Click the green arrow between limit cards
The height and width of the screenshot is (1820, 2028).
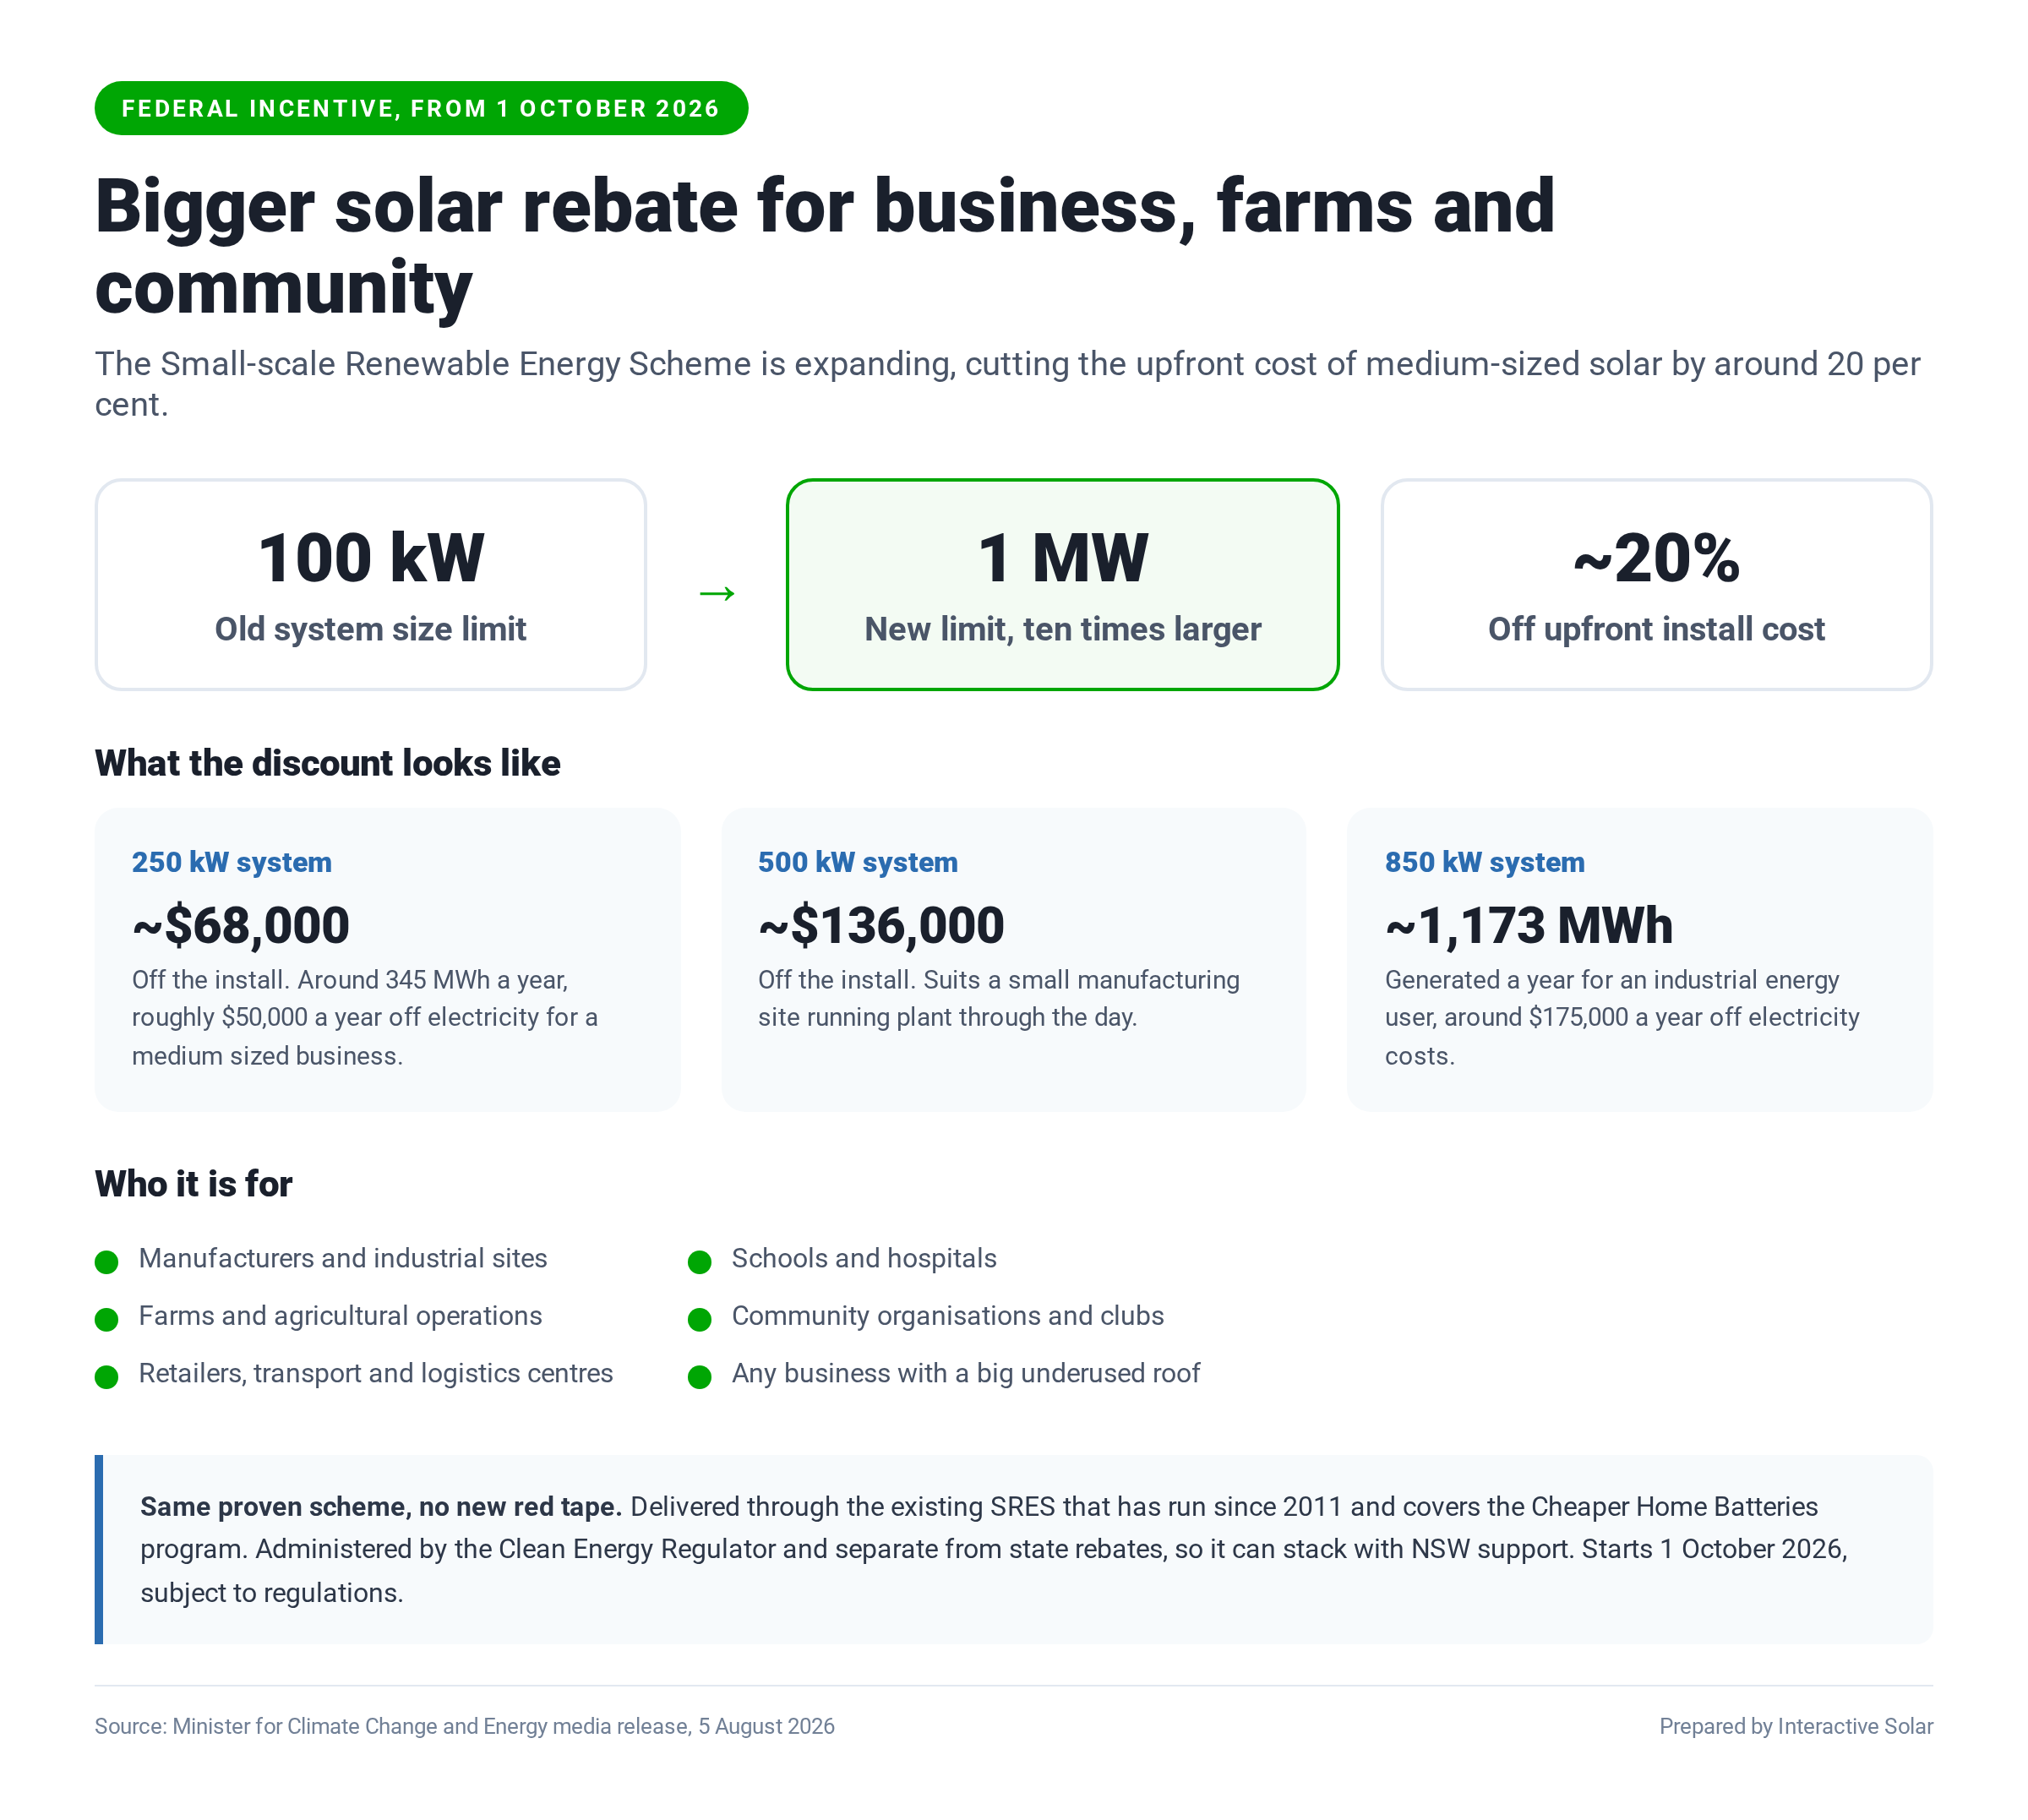coord(716,594)
